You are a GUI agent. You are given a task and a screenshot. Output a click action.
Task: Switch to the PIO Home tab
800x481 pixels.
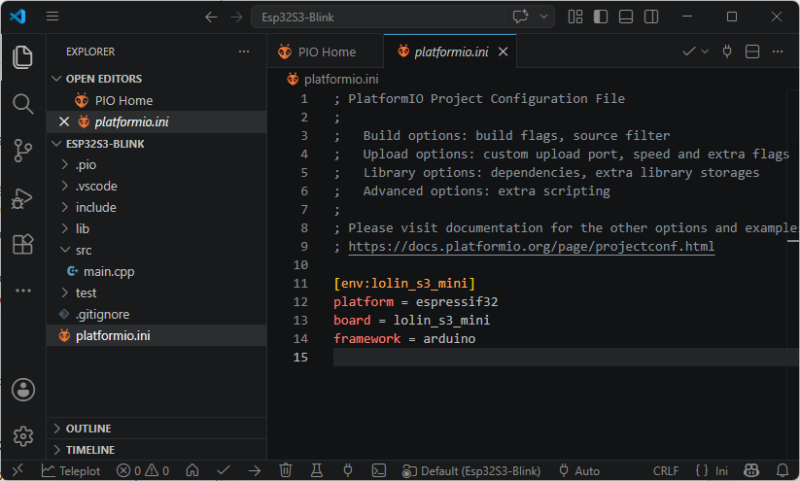[325, 52]
